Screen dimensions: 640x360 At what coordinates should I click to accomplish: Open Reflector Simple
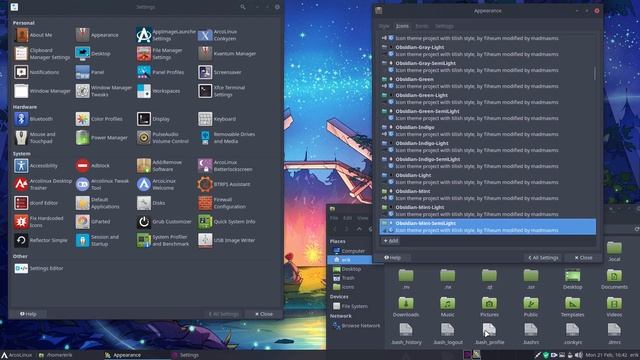point(41,240)
